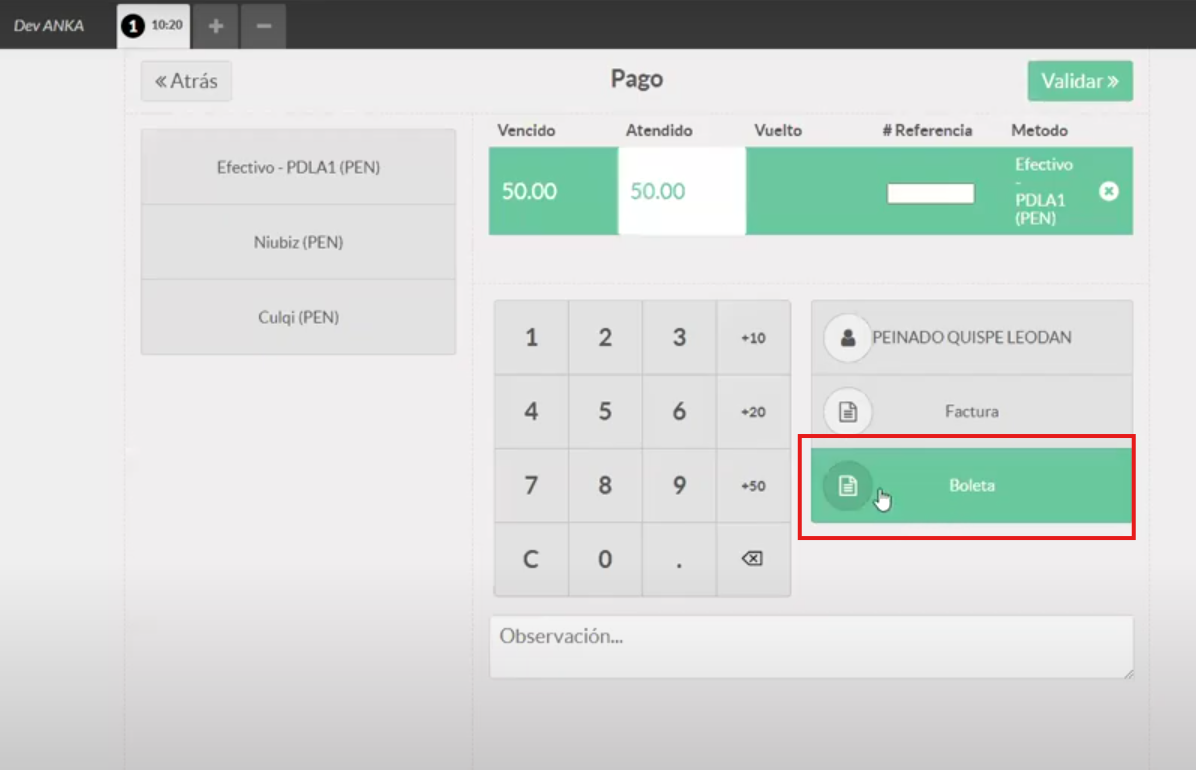Click the customer person icon

[x=848, y=338]
